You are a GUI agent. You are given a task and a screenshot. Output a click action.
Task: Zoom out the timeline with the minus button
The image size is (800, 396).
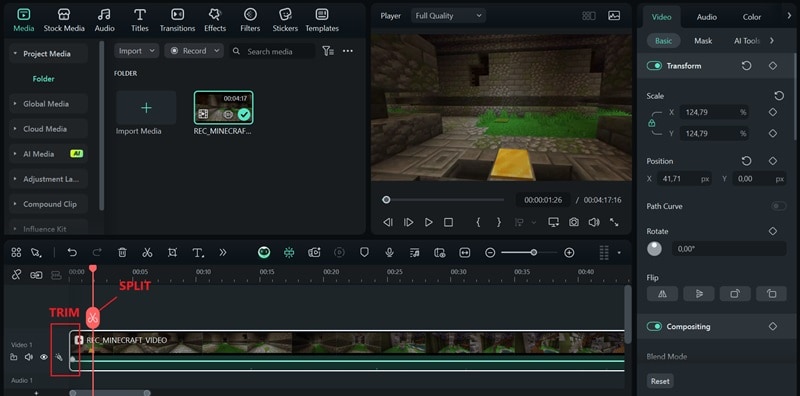[490, 253]
